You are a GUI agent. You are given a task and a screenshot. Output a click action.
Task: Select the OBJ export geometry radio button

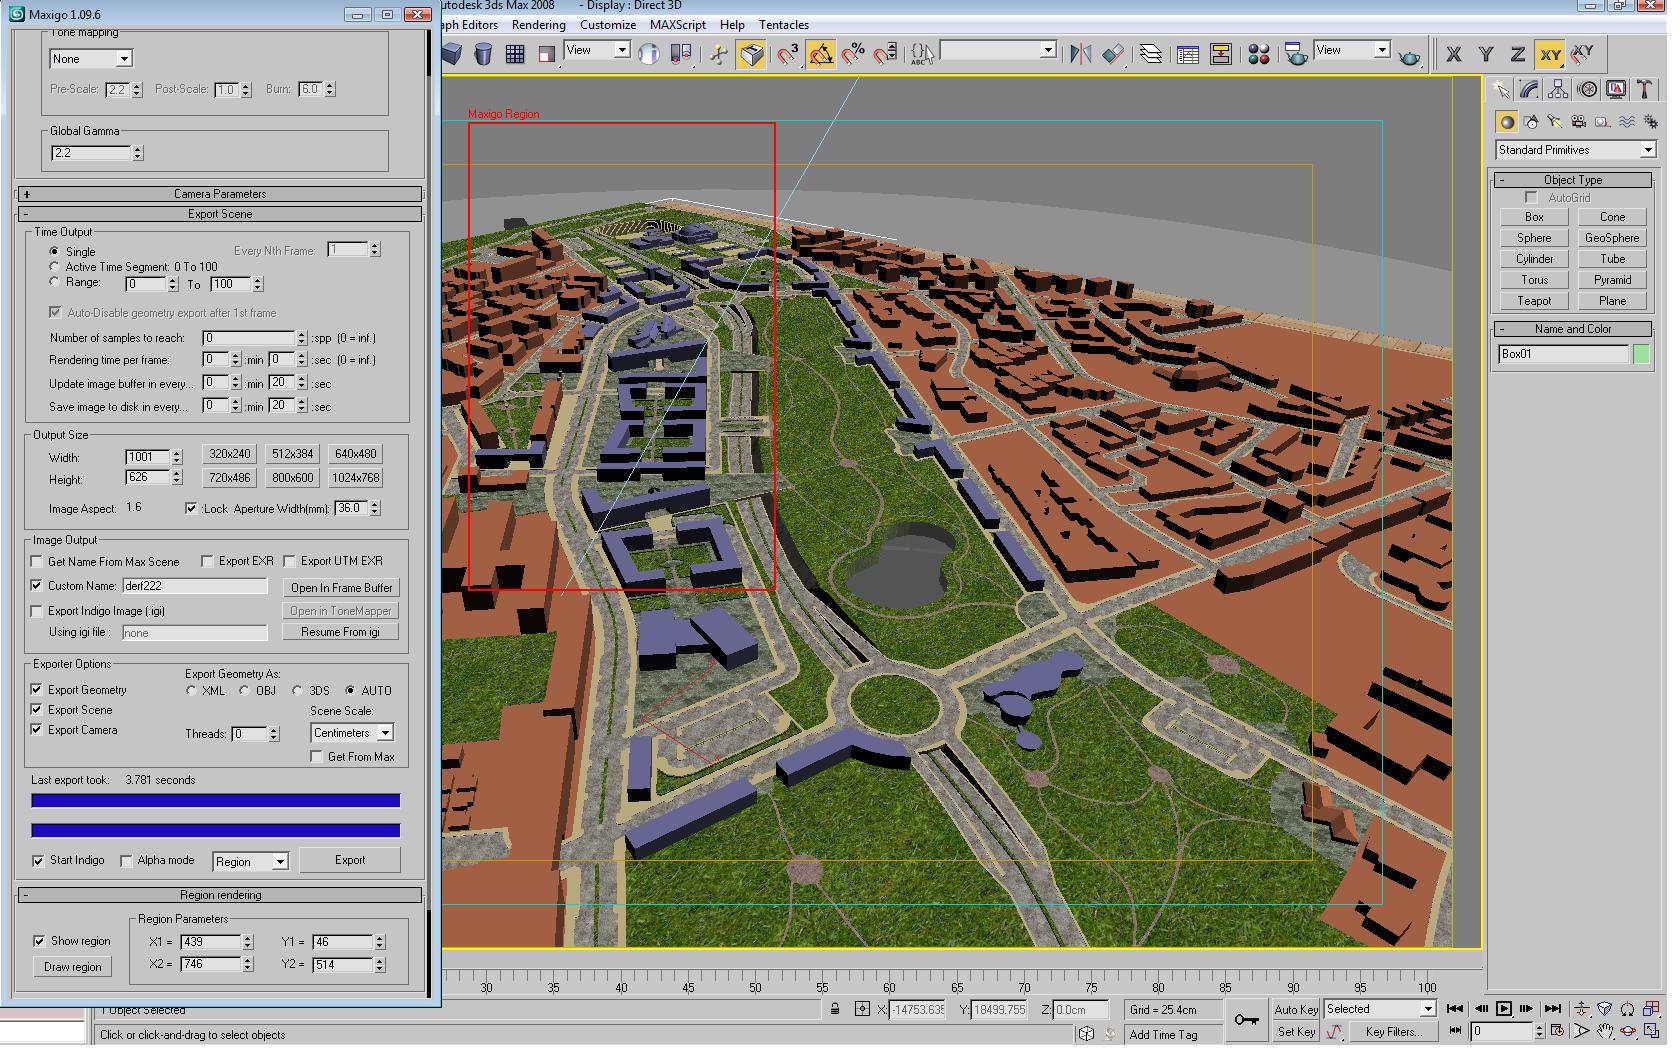click(x=244, y=690)
